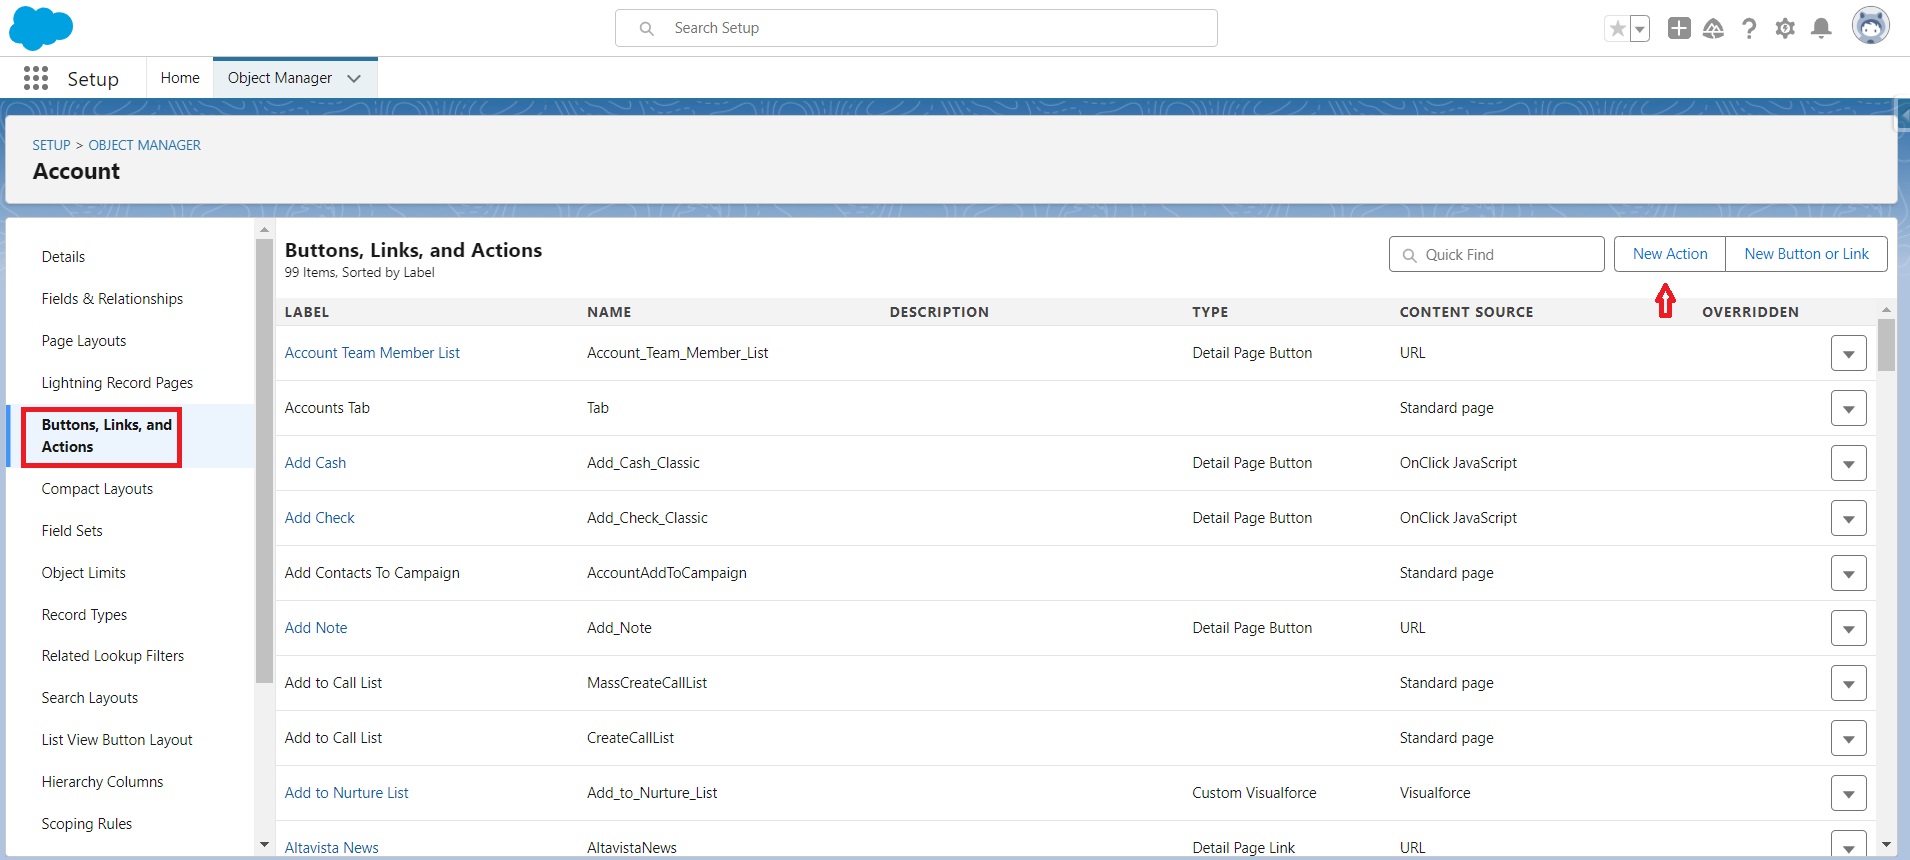This screenshot has width=1910, height=860.
Task: Open row menu for Add Check
Action: click(1848, 519)
